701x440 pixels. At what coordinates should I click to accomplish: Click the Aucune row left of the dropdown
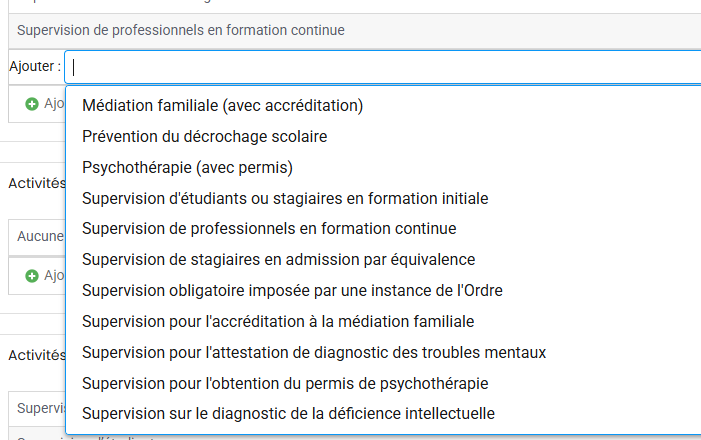coord(40,237)
